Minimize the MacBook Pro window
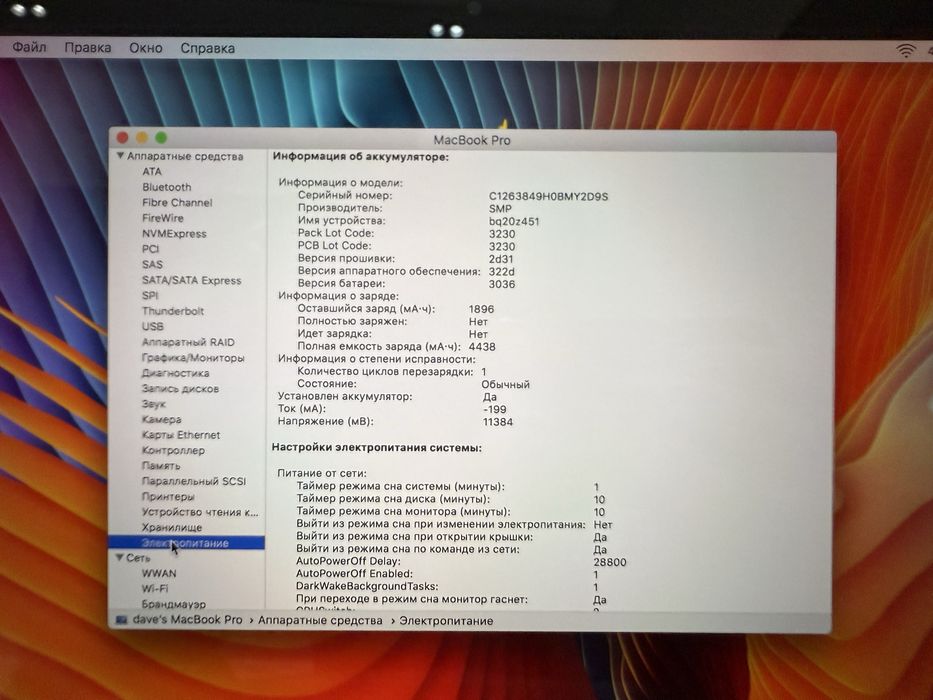 point(142,138)
